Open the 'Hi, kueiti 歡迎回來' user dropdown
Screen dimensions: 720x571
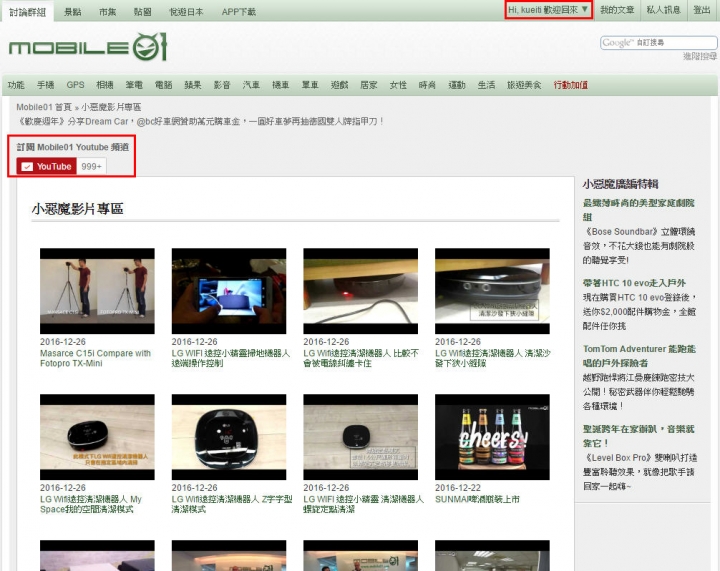[548, 10]
